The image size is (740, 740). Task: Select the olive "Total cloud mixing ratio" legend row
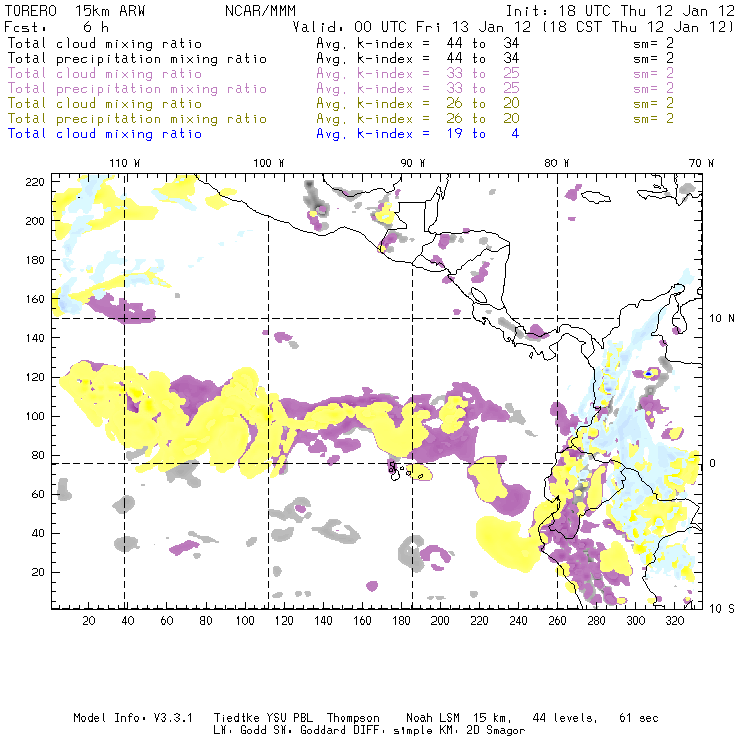tap(341, 103)
